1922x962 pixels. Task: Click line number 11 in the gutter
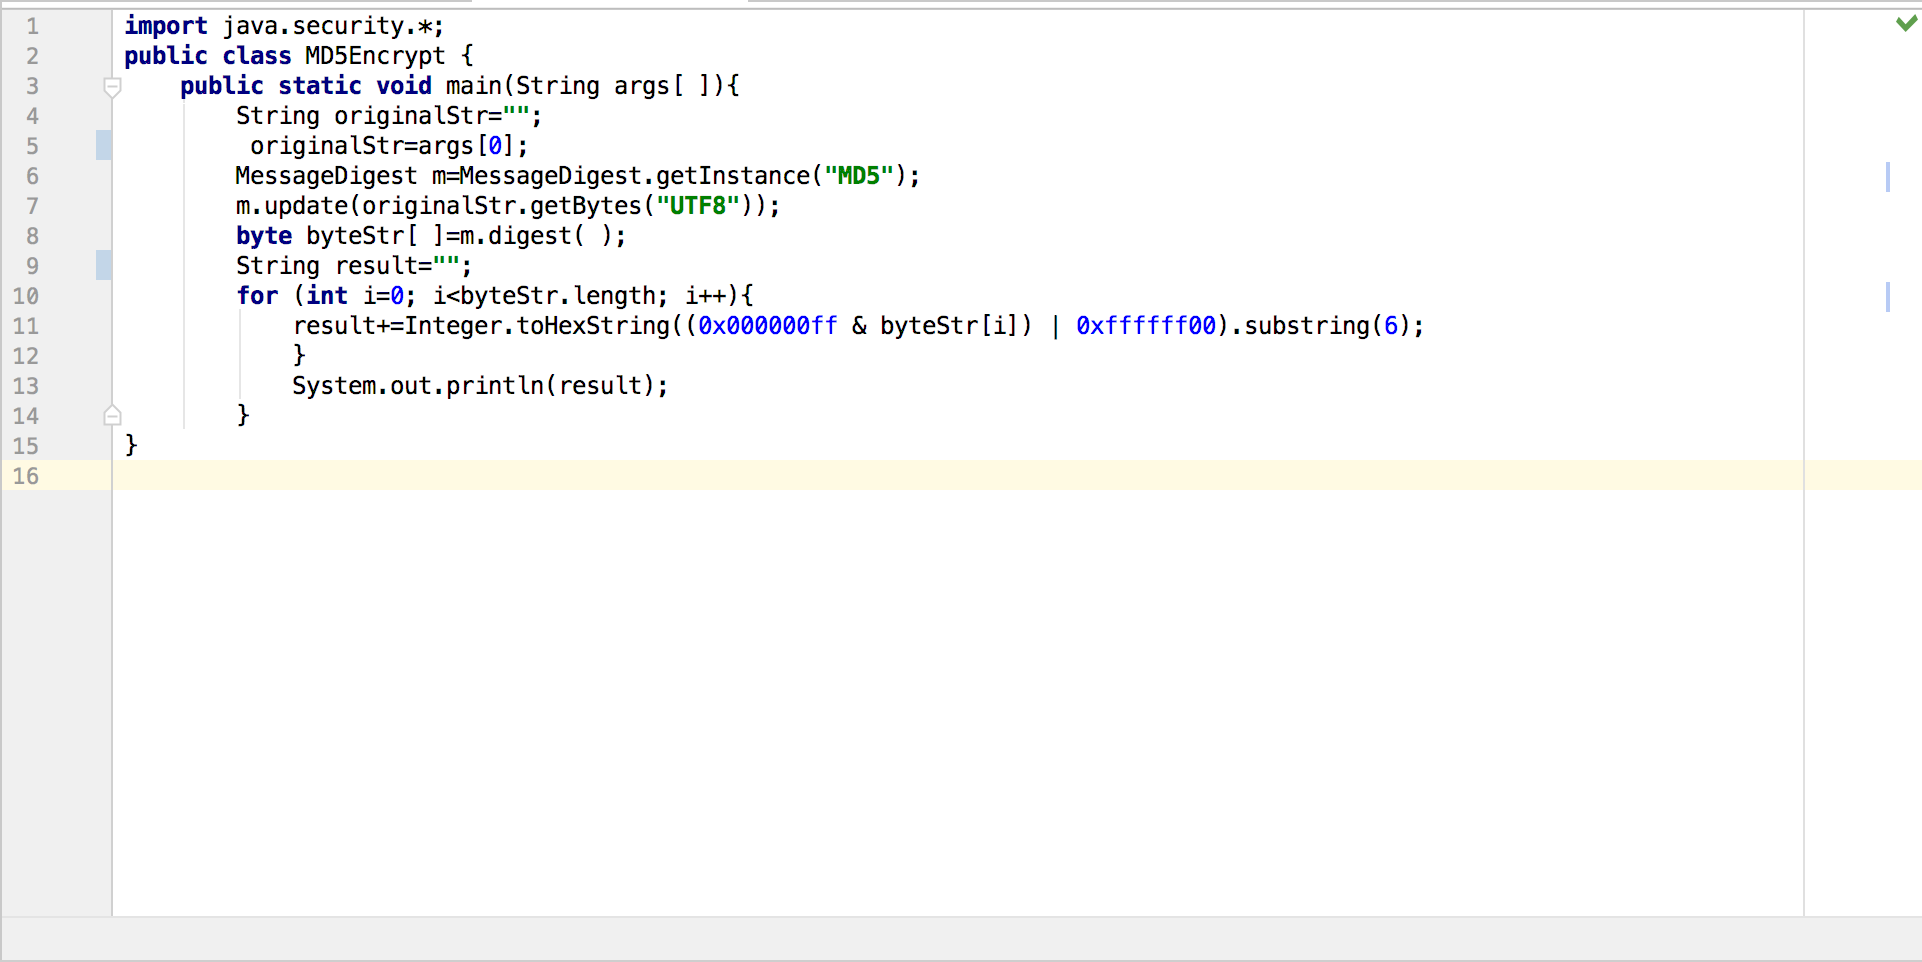[26, 326]
